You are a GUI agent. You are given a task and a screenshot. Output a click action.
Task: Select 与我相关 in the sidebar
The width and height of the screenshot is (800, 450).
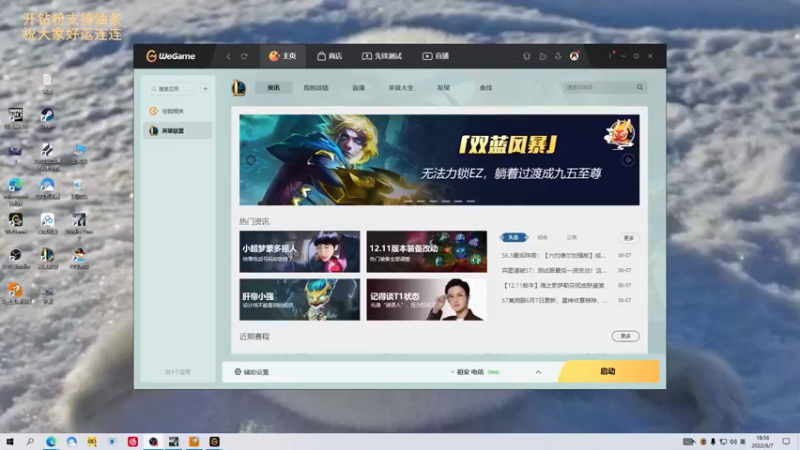click(x=178, y=111)
